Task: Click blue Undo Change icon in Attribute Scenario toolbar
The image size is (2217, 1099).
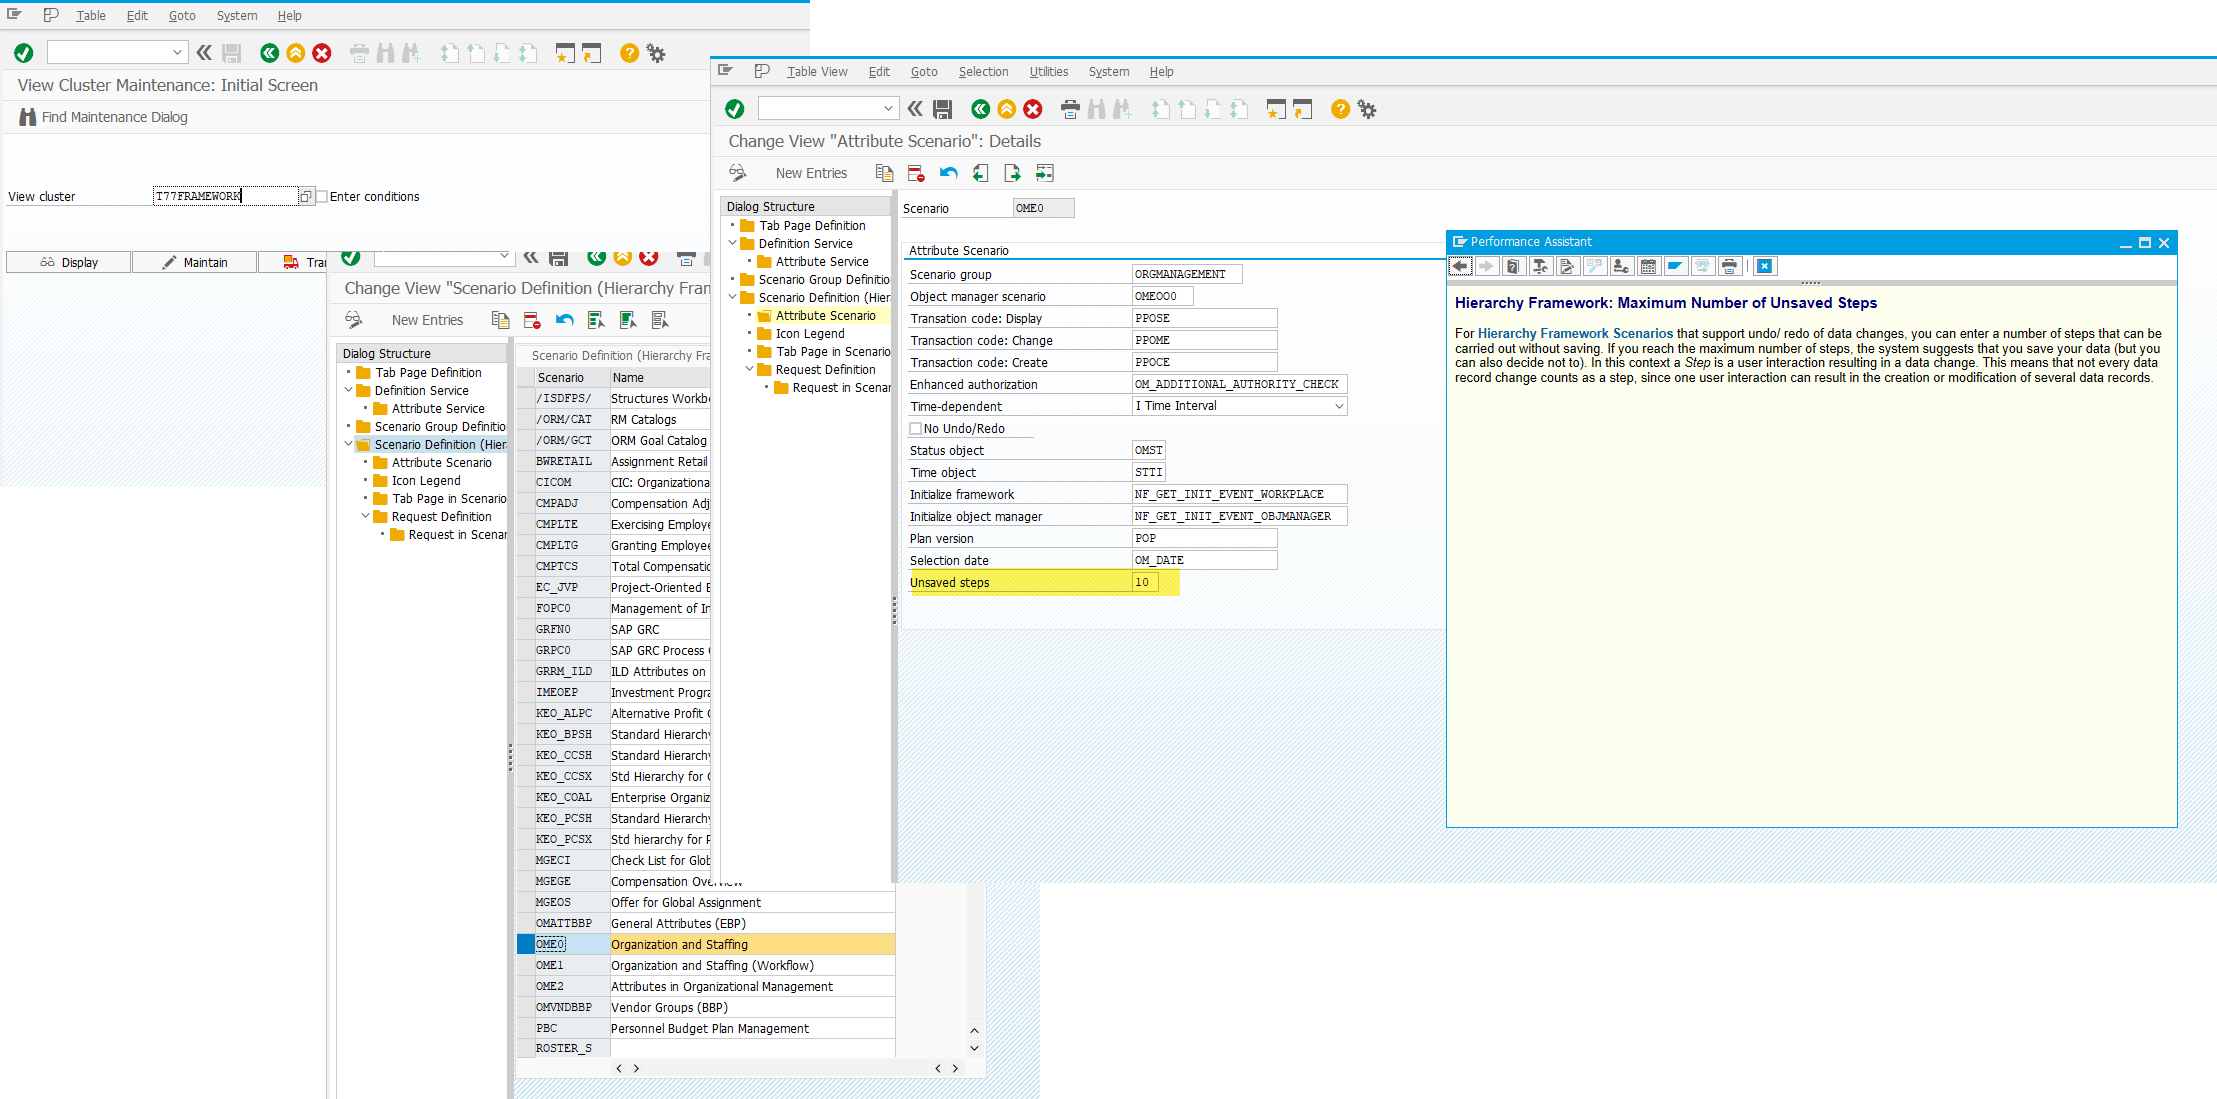Action: tap(948, 173)
